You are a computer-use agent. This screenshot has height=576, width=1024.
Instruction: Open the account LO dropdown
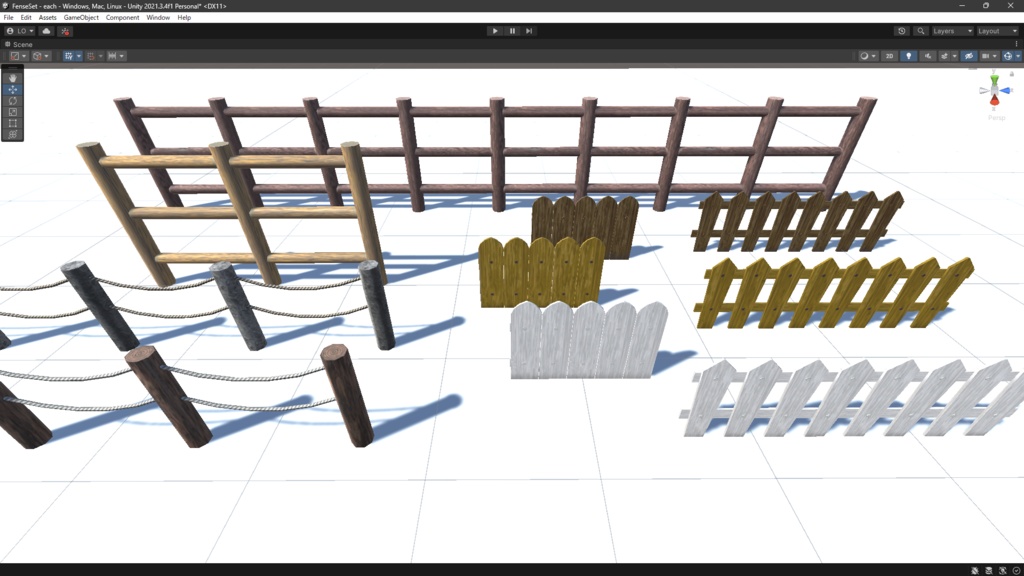coord(20,31)
